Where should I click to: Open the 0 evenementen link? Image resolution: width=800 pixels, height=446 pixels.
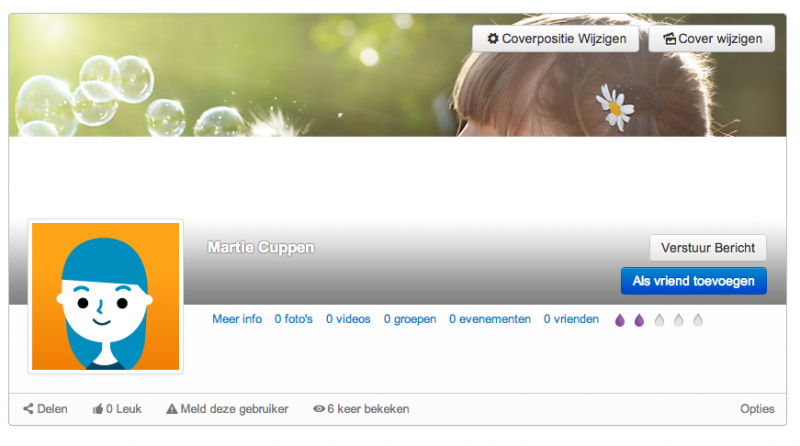point(490,319)
